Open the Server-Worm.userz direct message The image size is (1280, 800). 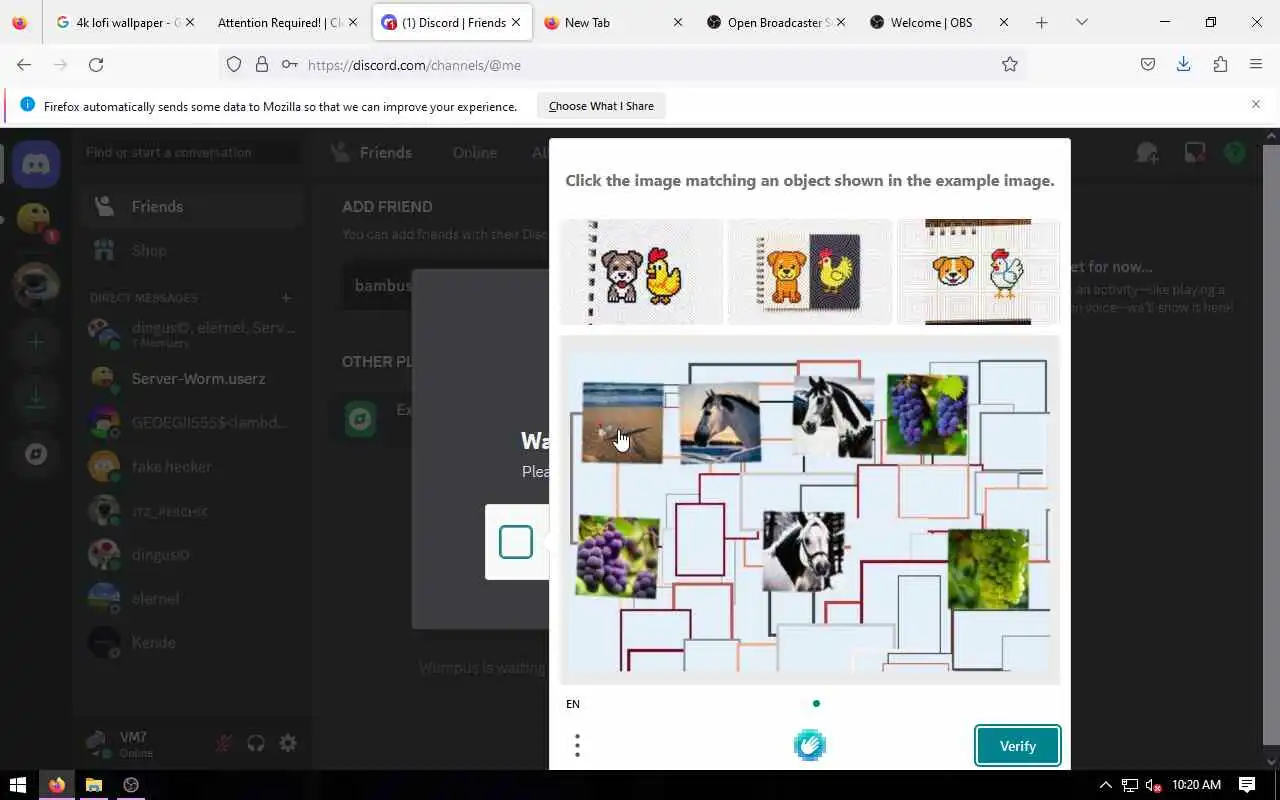click(192, 379)
